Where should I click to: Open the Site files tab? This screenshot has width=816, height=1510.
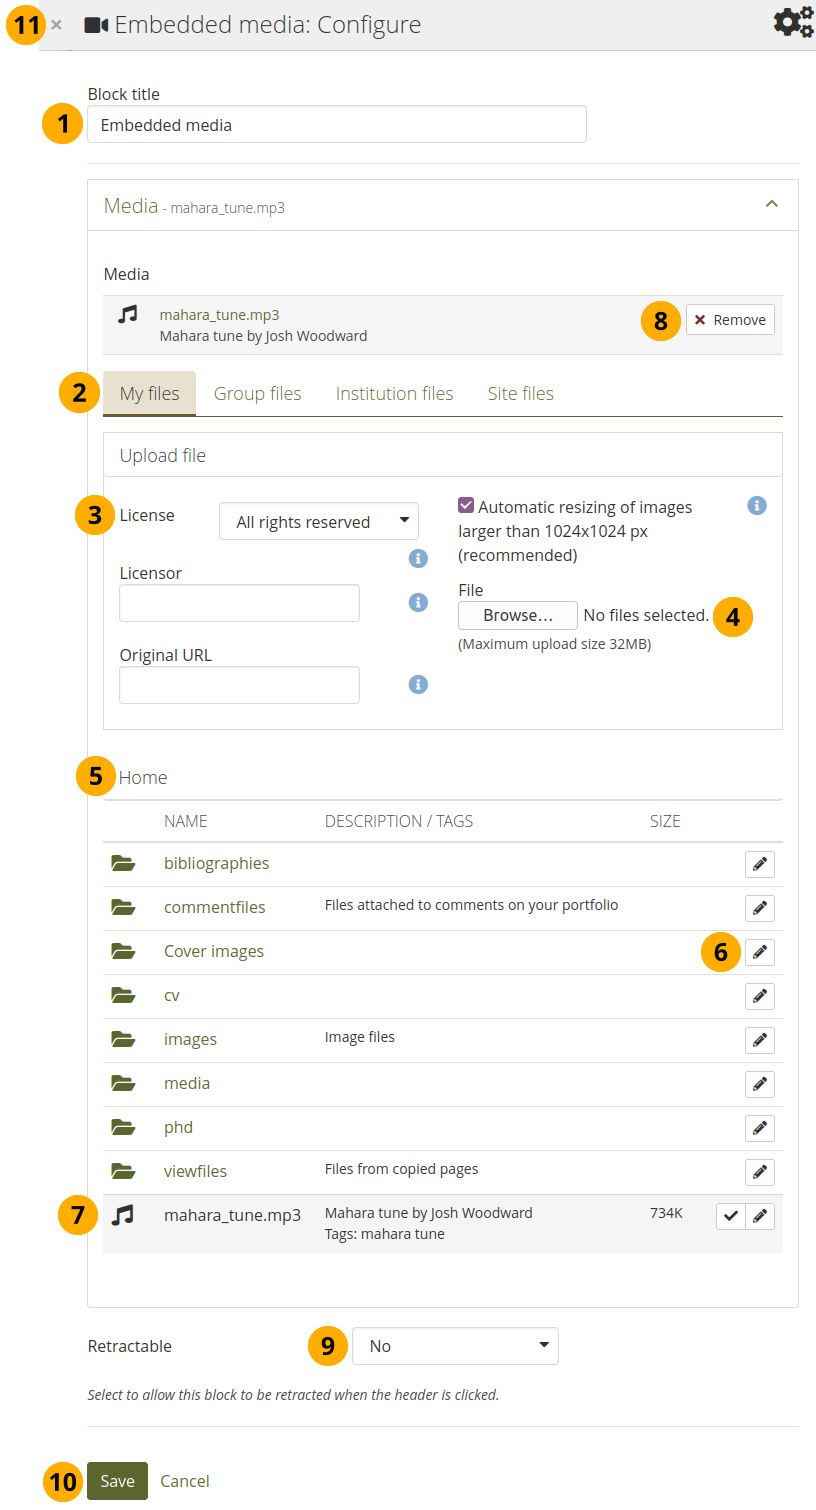click(520, 393)
